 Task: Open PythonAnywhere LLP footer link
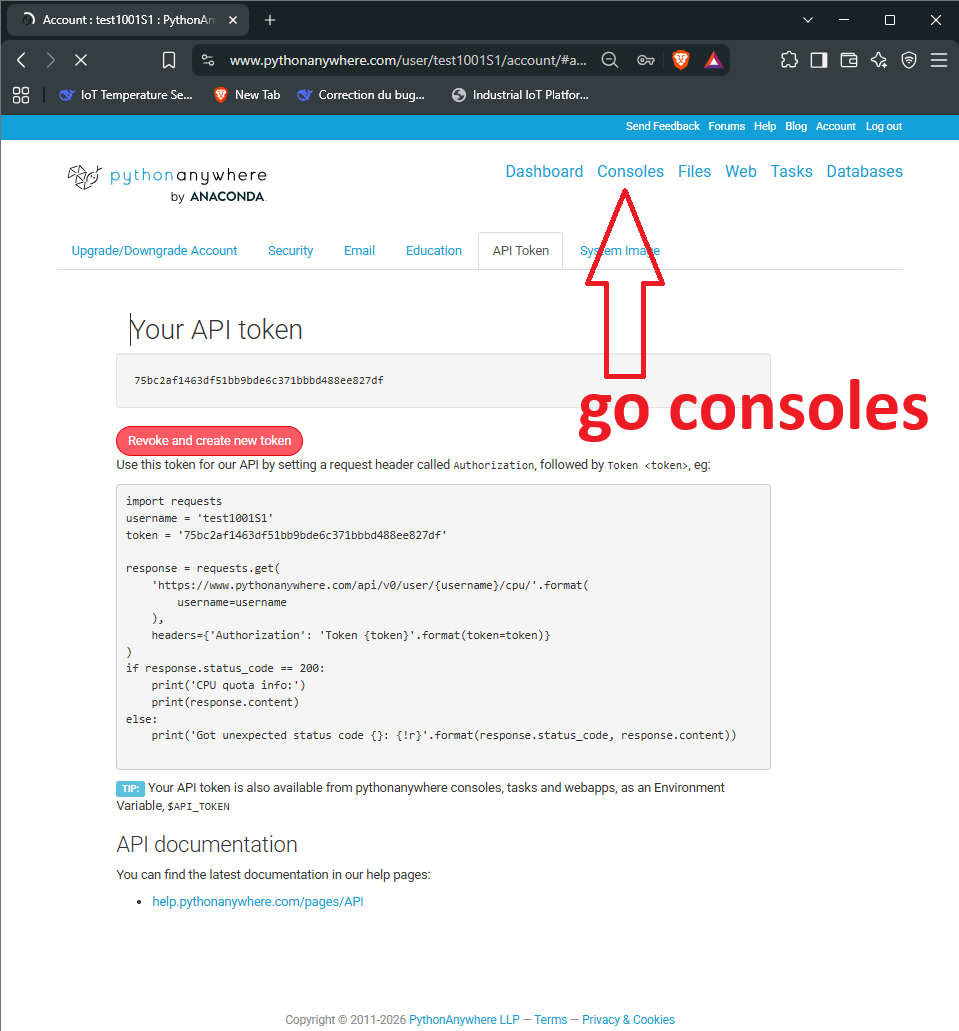464,1019
